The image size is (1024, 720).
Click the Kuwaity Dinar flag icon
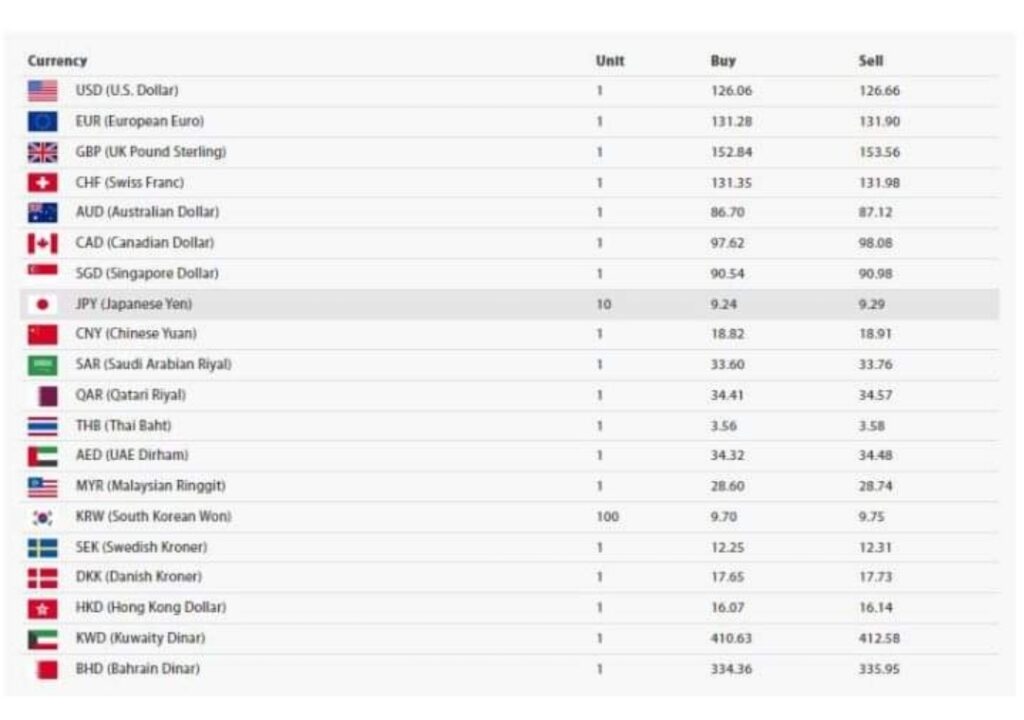[42, 638]
